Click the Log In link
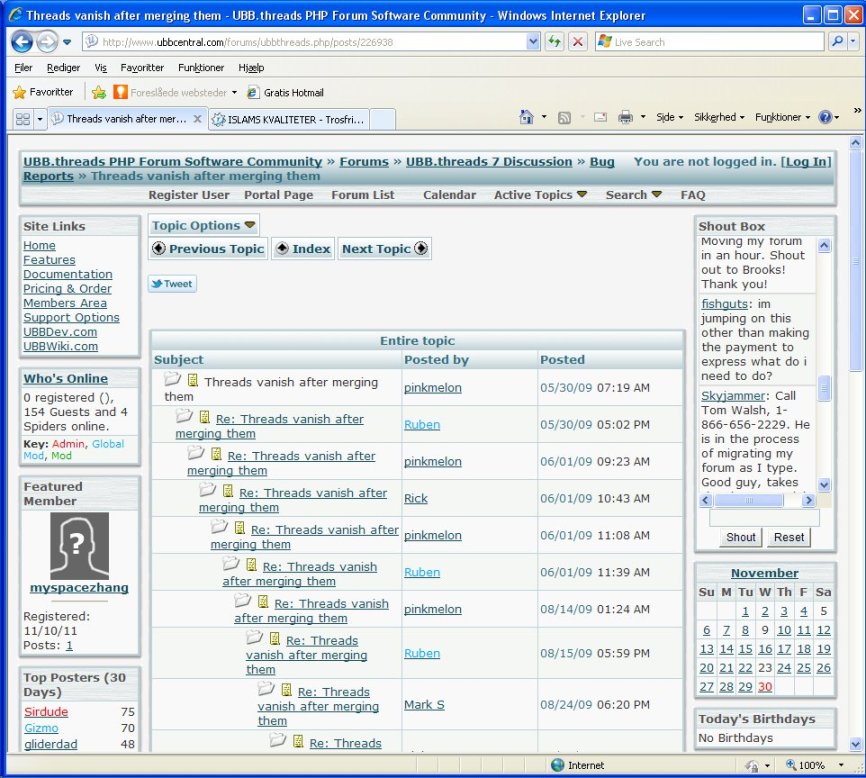Viewport: 866px width, 778px height. (806, 162)
